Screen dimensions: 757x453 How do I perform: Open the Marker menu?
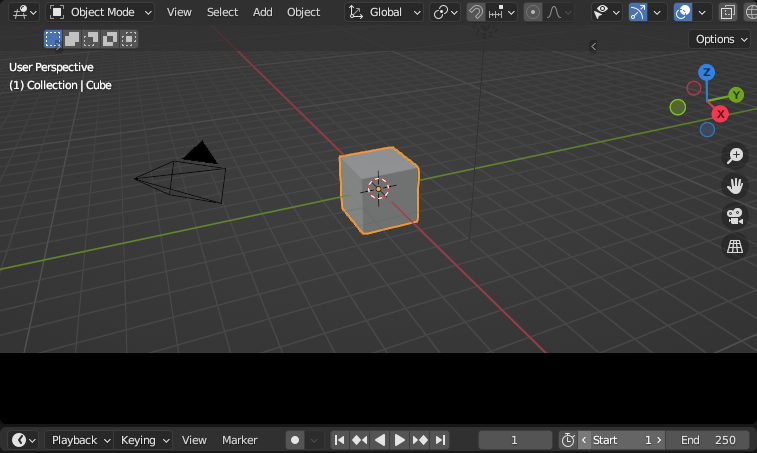(x=239, y=440)
